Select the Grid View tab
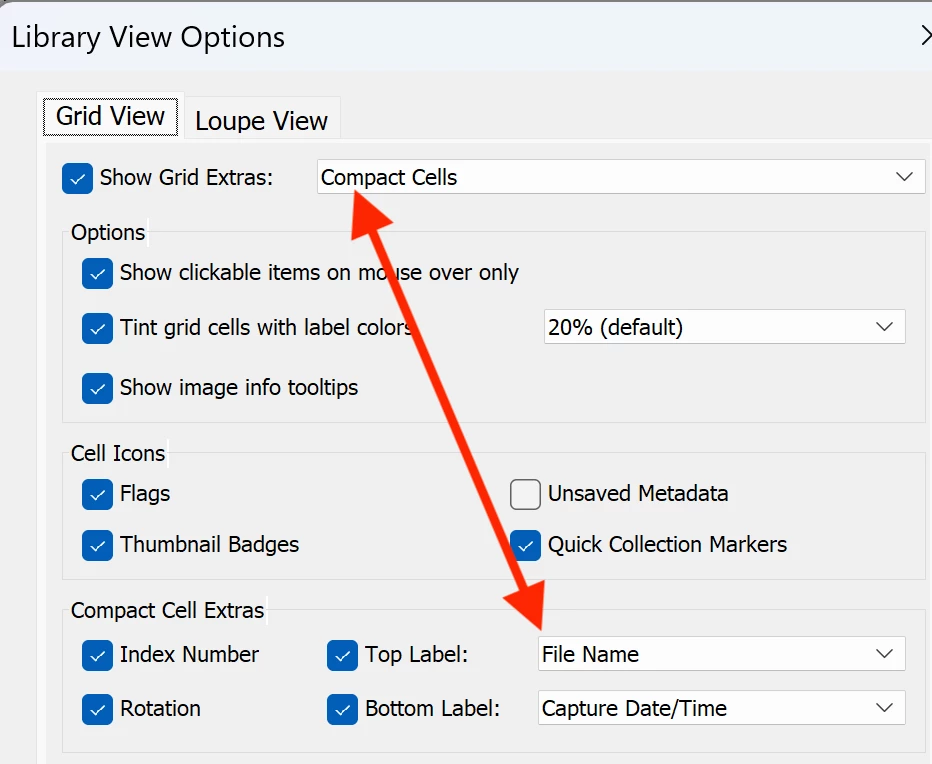Viewport: 932px width, 764px height. click(110, 116)
